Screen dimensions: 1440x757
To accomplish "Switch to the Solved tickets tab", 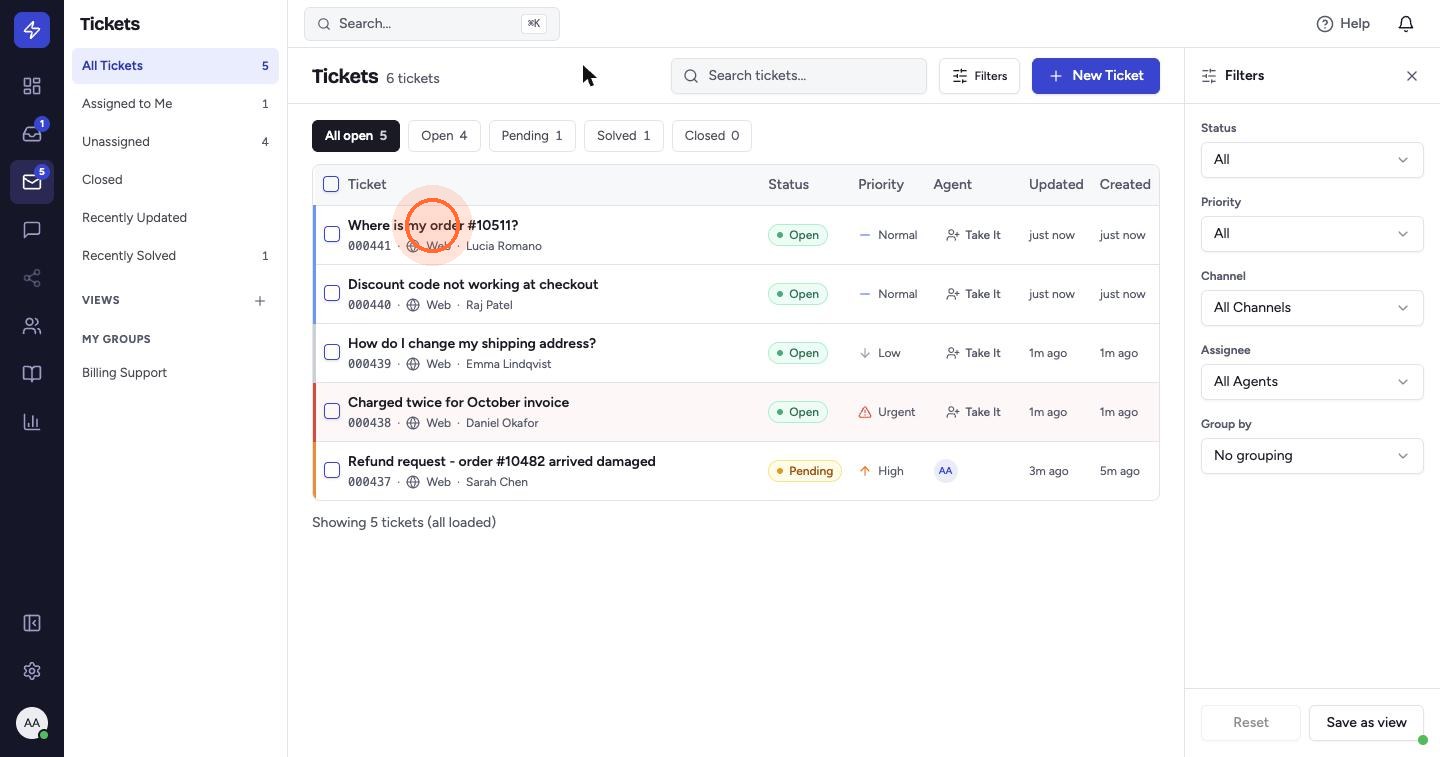I will [x=623, y=136].
